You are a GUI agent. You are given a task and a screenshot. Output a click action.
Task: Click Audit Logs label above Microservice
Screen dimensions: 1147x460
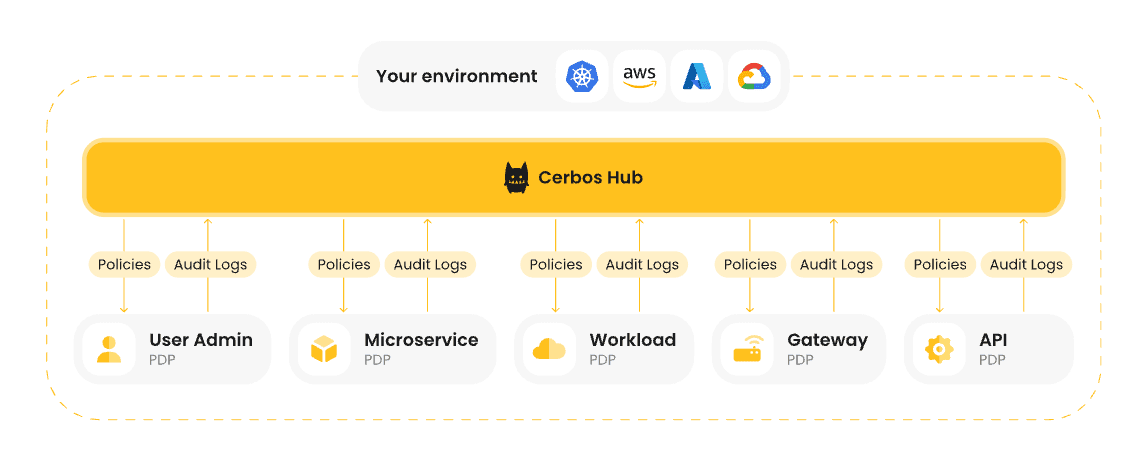click(x=430, y=265)
